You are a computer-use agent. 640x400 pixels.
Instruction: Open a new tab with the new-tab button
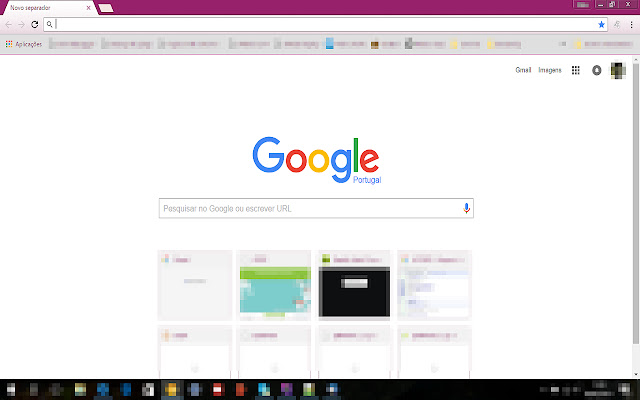(106, 8)
